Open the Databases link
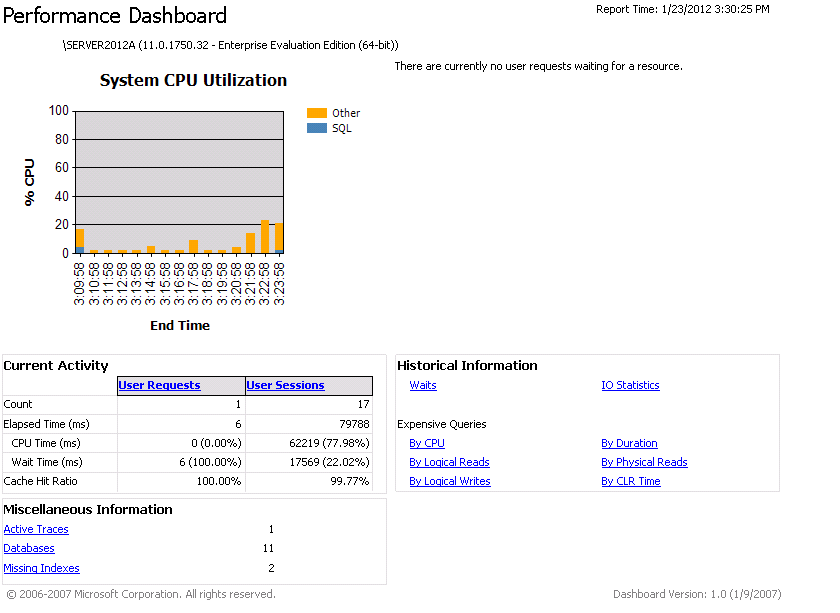 [29, 548]
